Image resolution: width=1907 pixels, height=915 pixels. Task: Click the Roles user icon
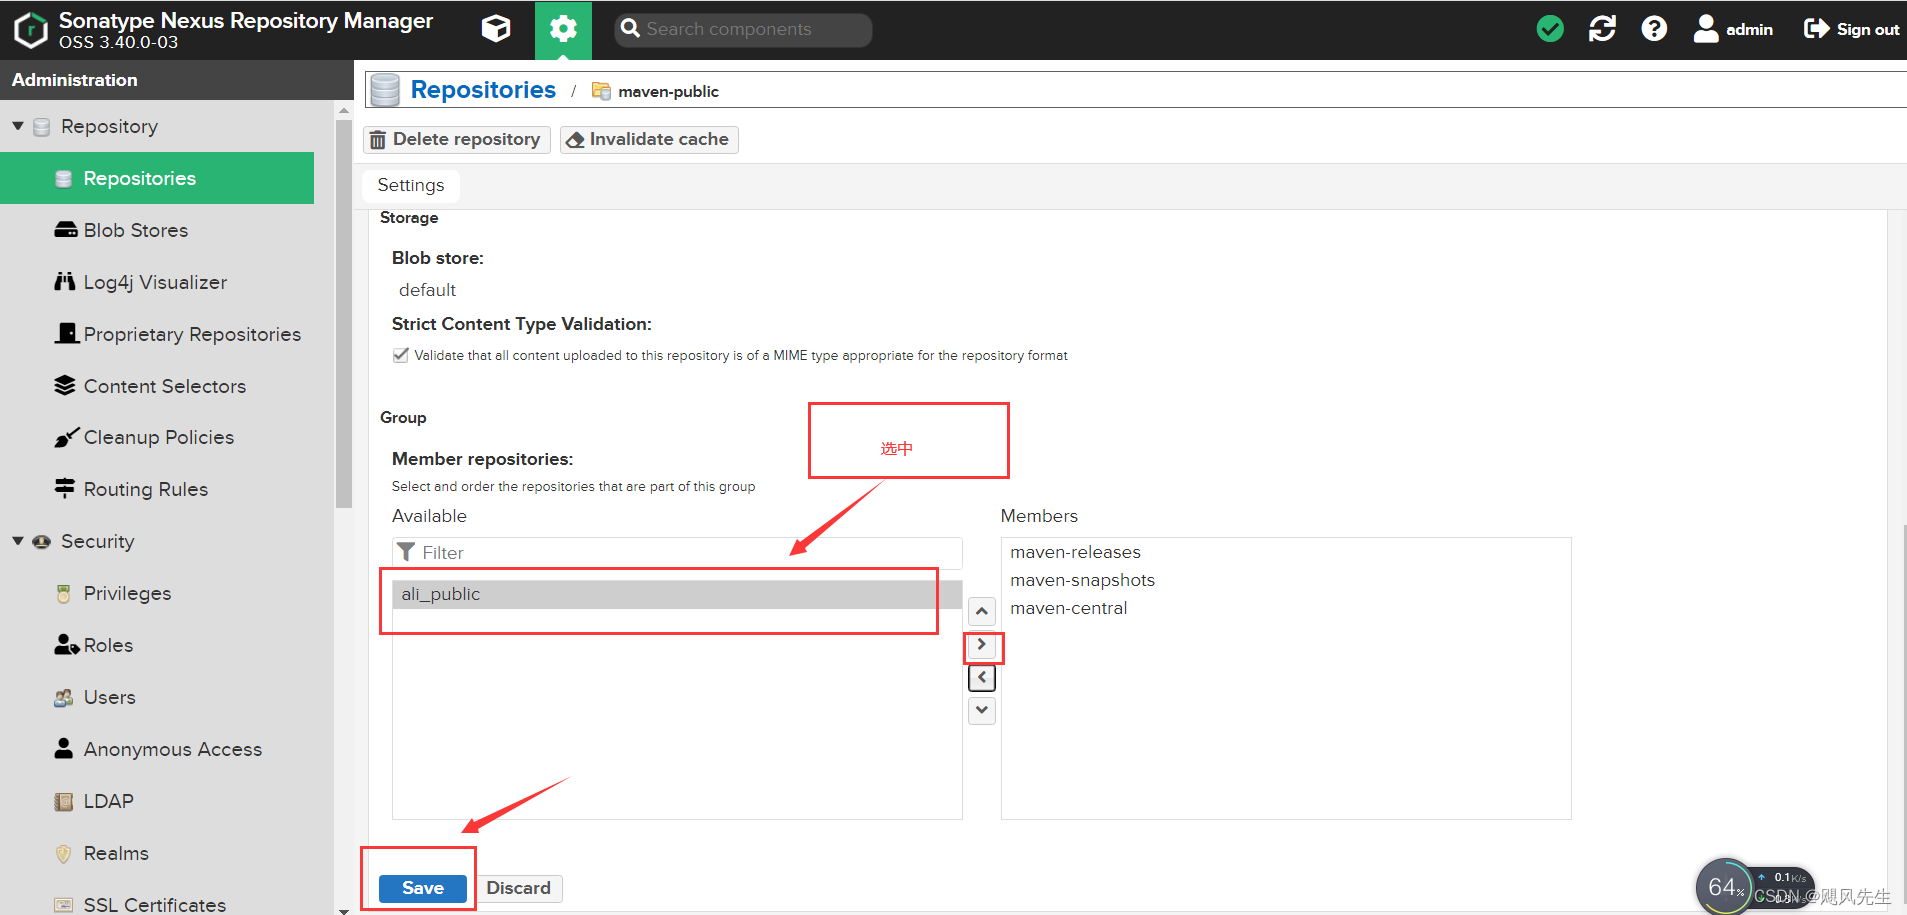click(66, 644)
